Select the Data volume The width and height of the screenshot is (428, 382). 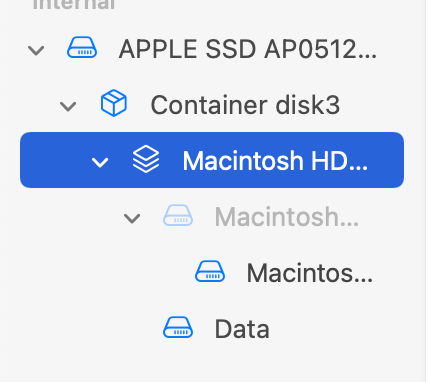click(242, 329)
